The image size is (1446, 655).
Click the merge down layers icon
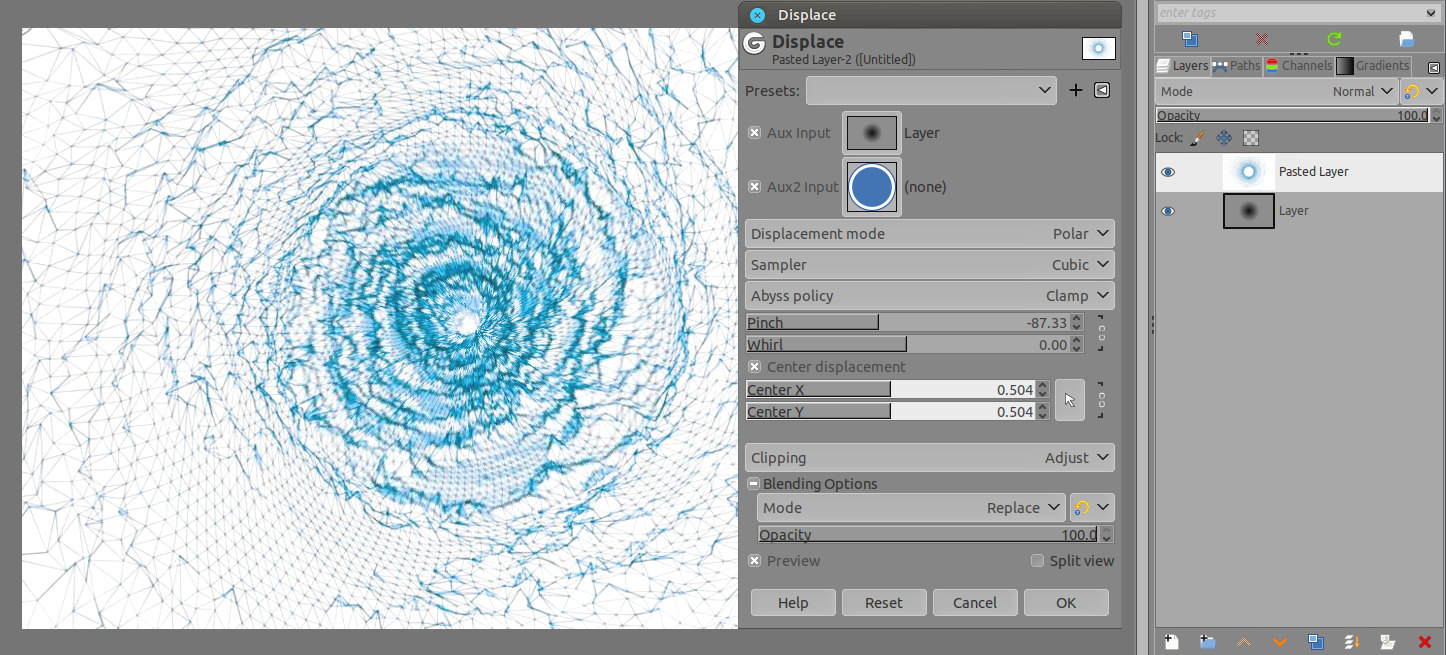pyautogui.click(x=1351, y=641)
